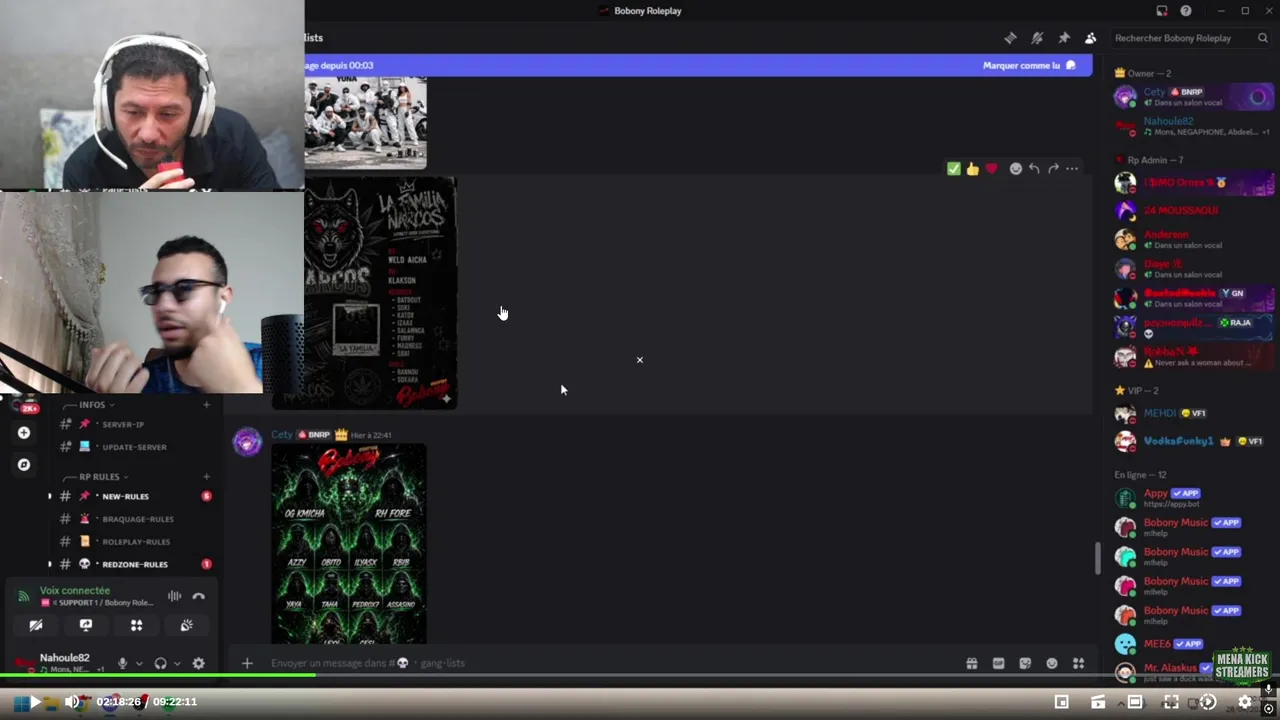1280x720 pixels.
Task: Click plus to attach file to message
Action: tap(247, 663)
